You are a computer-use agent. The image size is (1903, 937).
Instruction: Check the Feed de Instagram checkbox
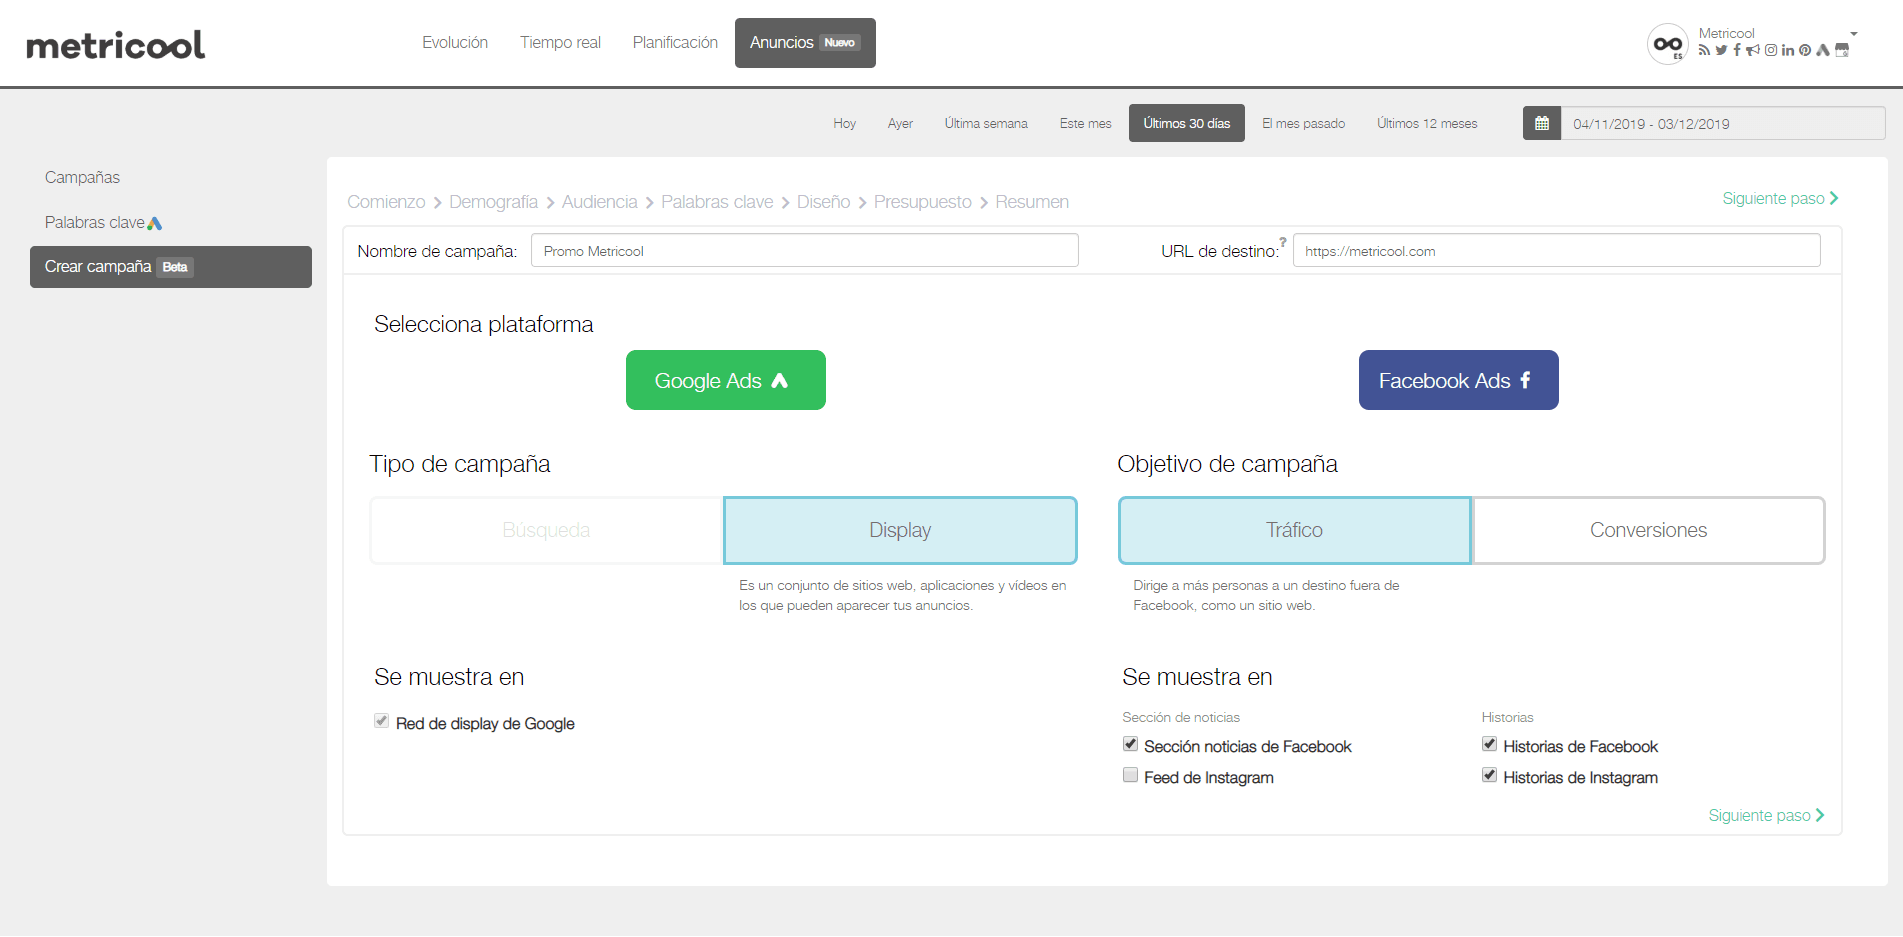tap(1130, 775)
